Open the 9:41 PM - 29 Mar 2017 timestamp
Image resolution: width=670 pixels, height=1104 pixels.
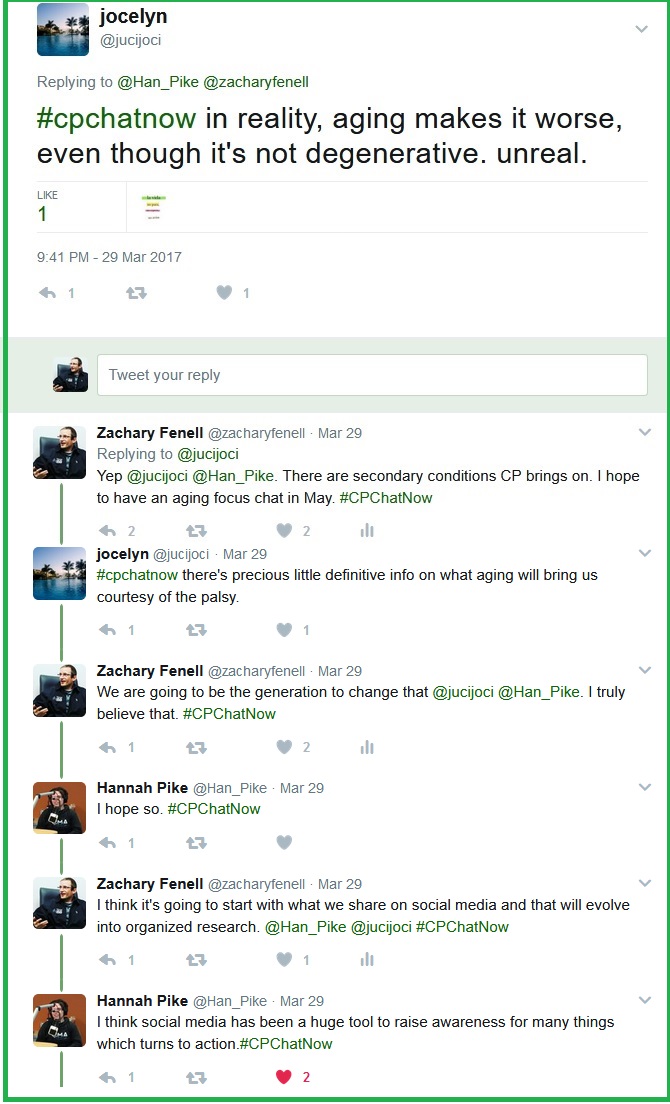pyautogui.click(x=109, y=257)
